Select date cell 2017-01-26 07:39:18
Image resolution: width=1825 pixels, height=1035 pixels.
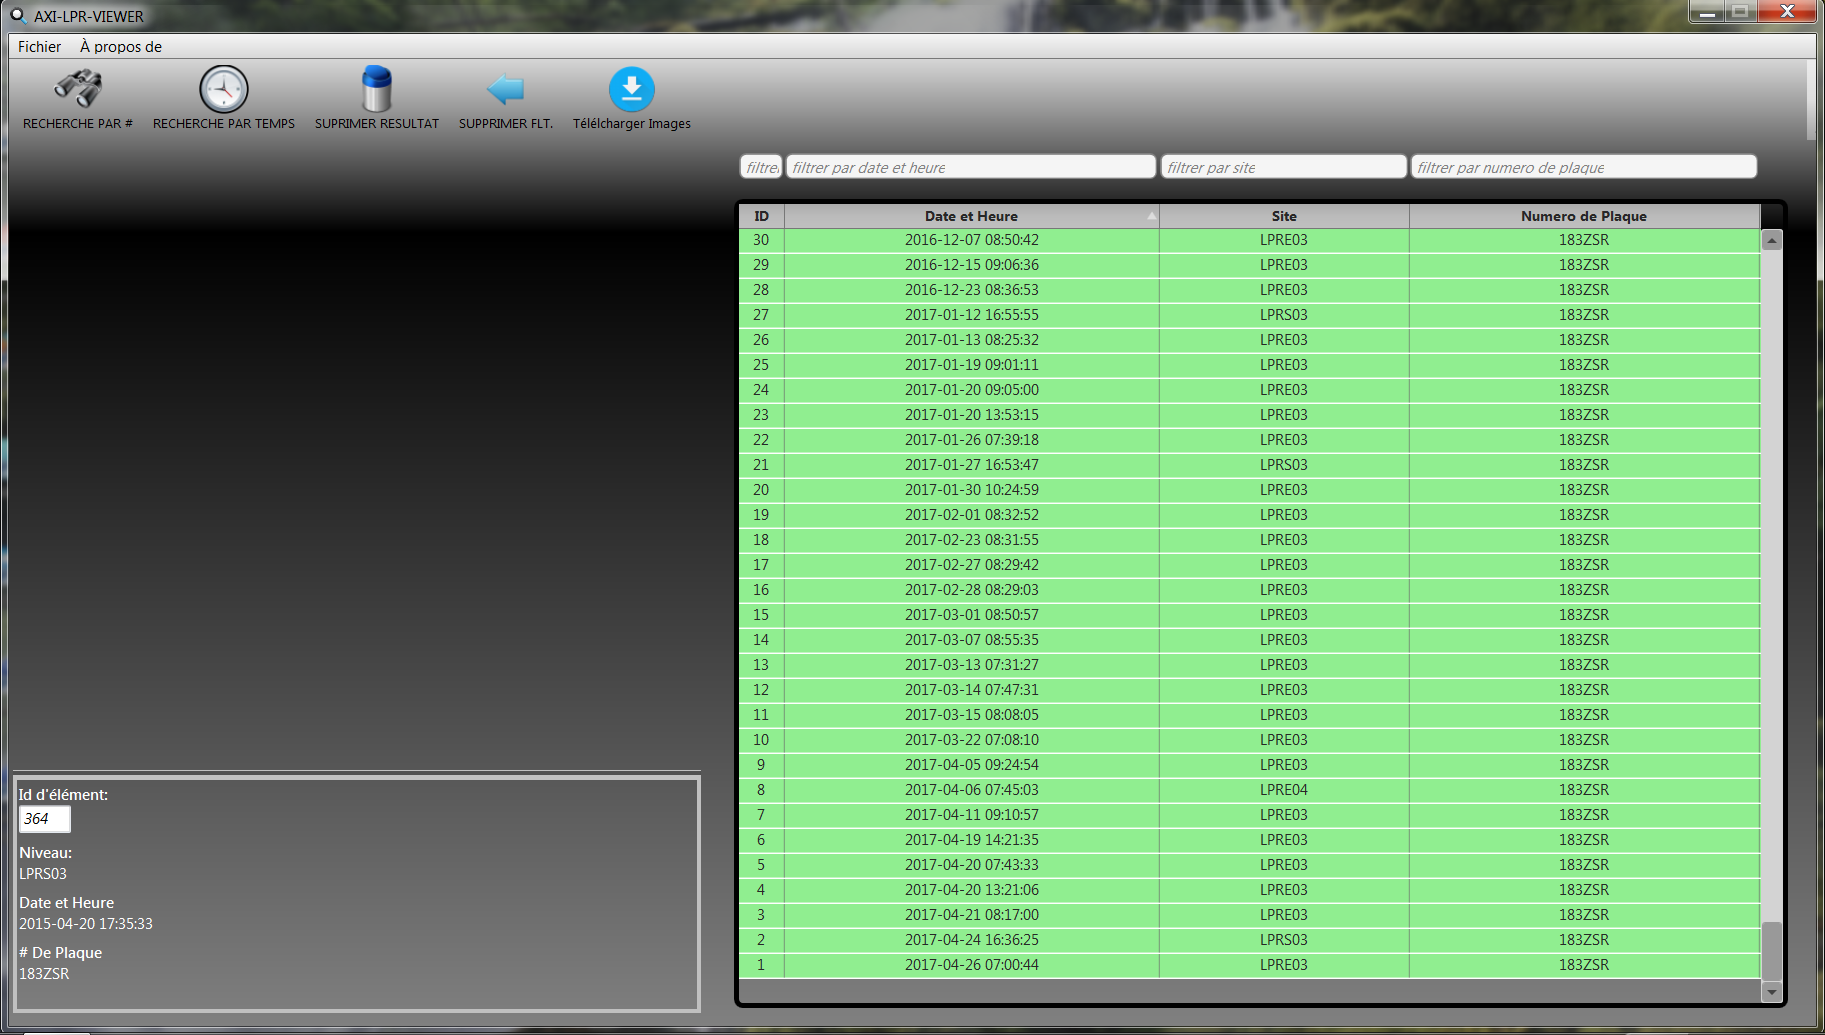pos(972,440)
